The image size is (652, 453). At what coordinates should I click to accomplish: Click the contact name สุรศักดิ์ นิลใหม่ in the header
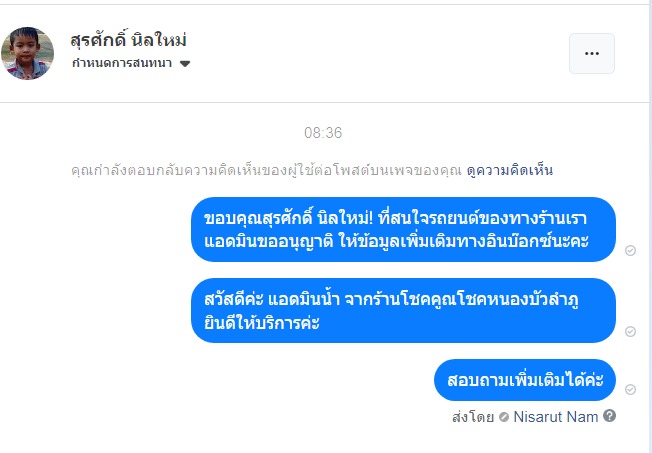(129, 40)
